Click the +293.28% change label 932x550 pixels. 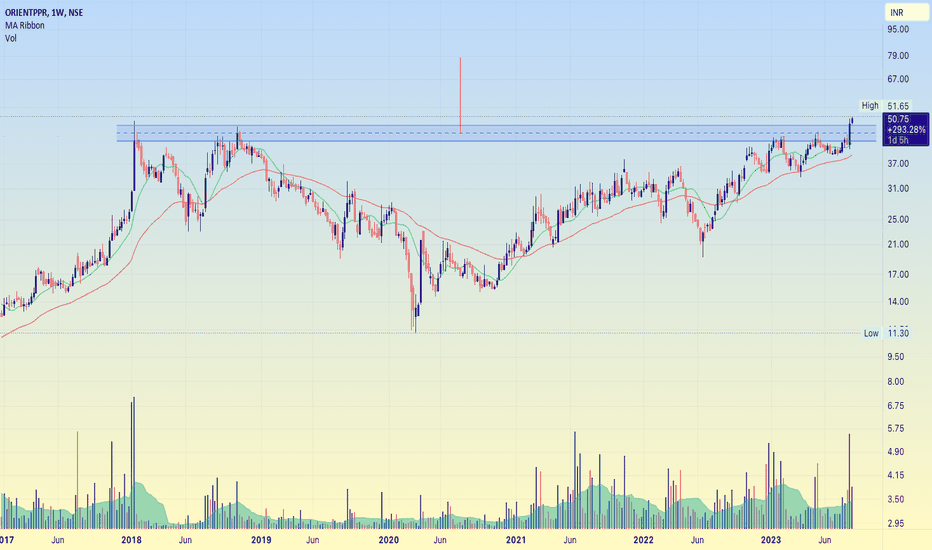click(906, 130)
